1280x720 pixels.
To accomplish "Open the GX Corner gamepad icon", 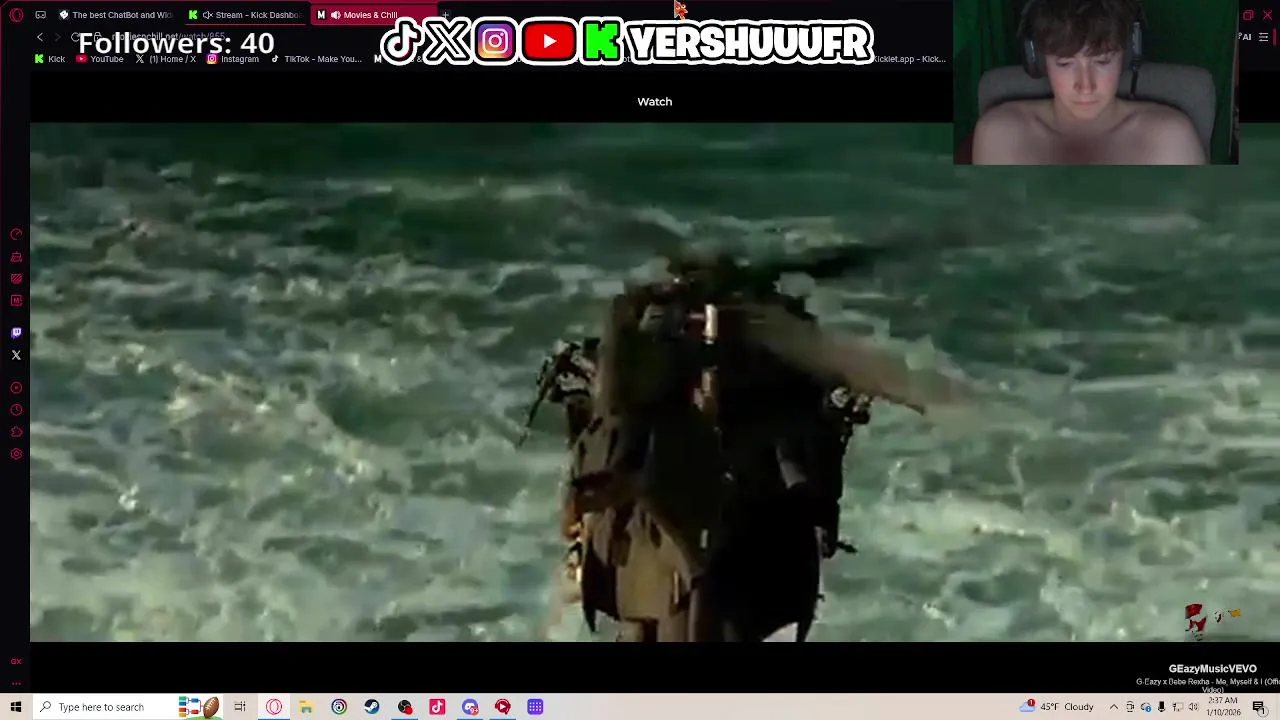I will 40,15.
